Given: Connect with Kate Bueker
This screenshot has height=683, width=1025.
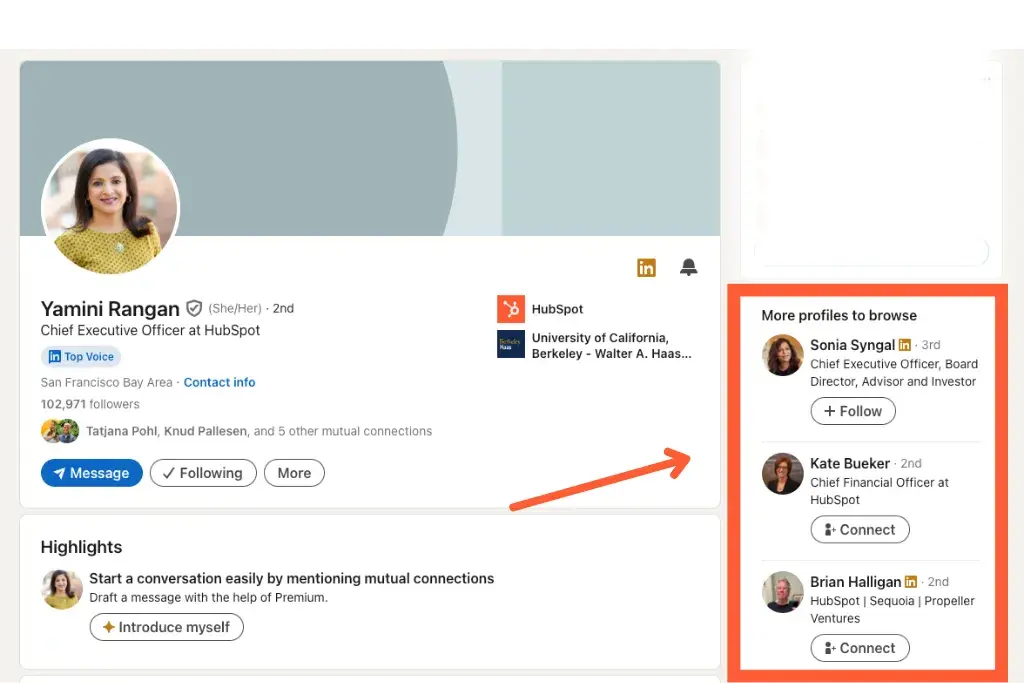Looking at the screenshot, I should [859, 529].
